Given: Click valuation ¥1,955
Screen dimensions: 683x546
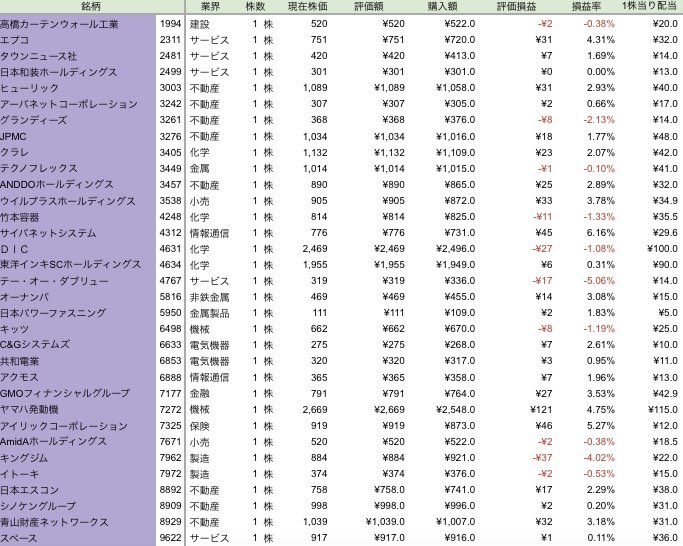Looking at the screenshot, I should 389,265.
